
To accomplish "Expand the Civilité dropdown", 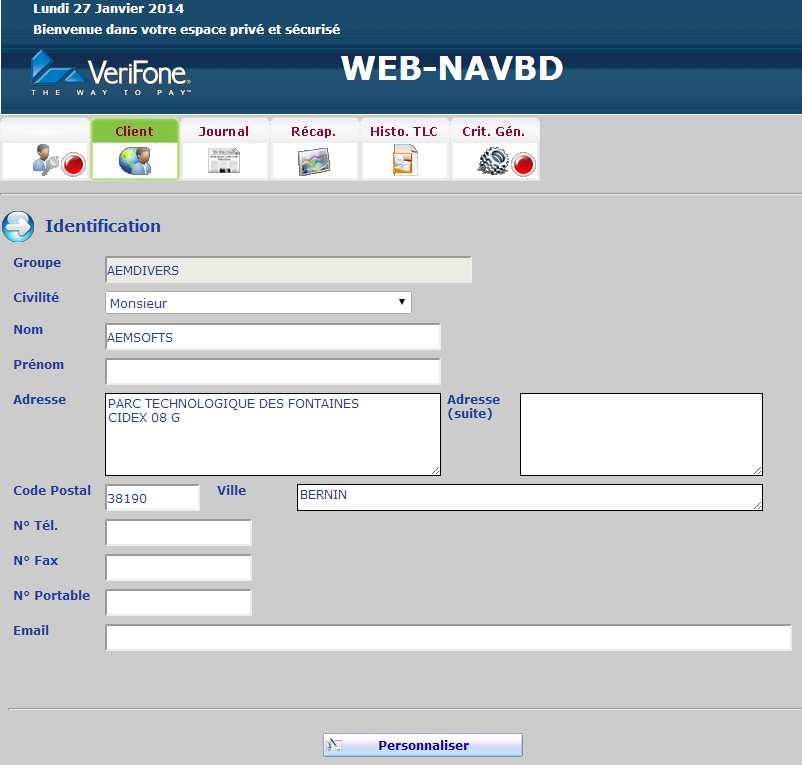I will point(258,303).
